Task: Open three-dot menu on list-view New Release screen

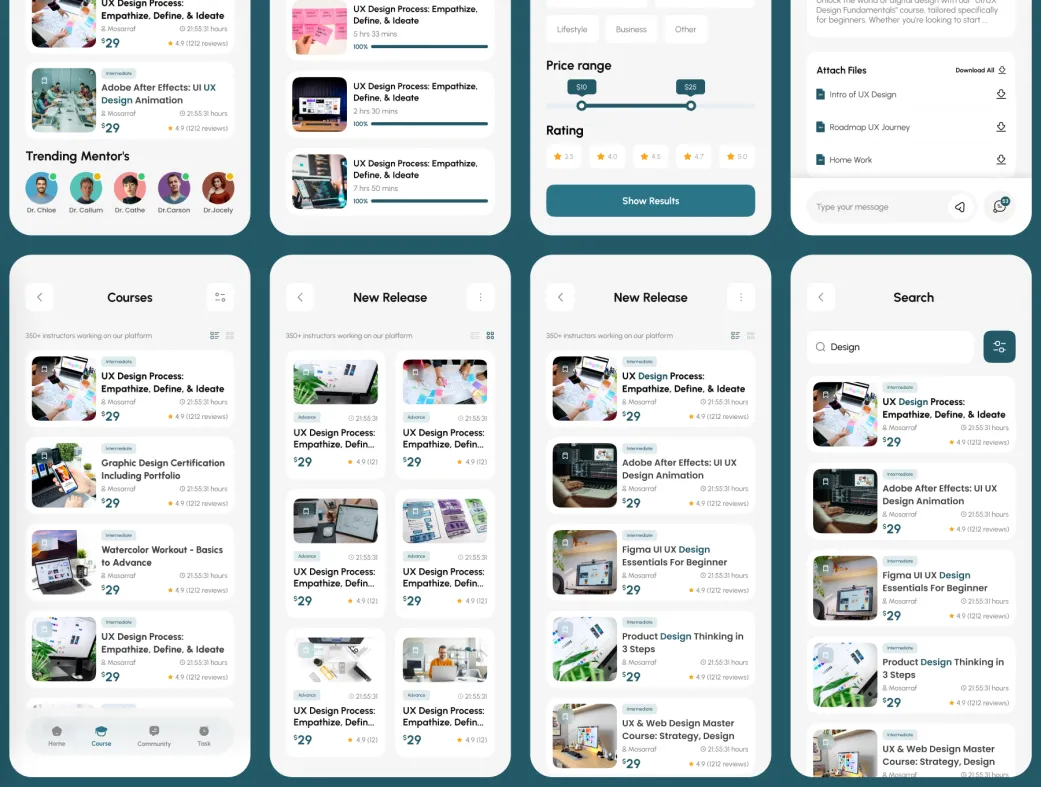Action: [x=740, y=297]
